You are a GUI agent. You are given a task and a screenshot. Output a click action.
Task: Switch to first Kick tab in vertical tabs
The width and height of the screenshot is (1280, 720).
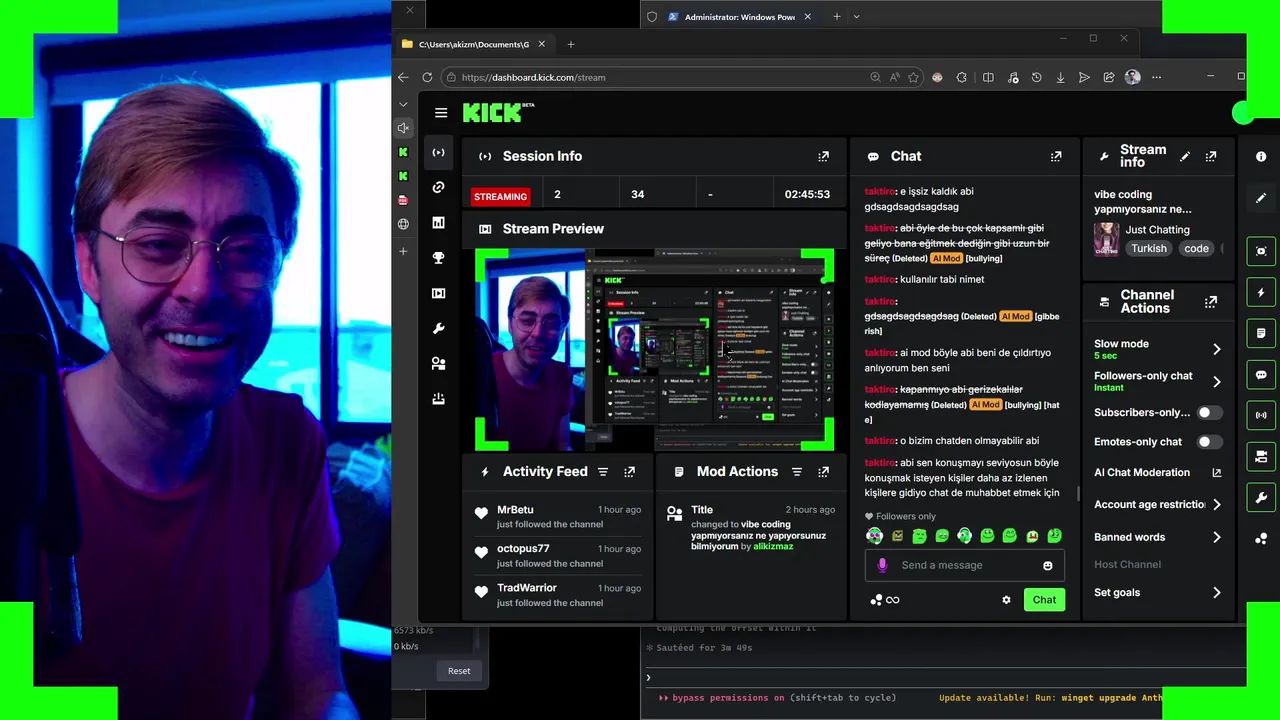403,152
